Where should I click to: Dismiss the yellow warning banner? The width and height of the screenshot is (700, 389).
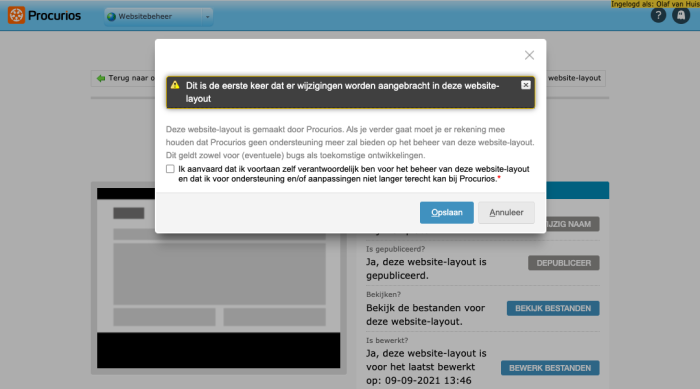[x=525, y=85]
